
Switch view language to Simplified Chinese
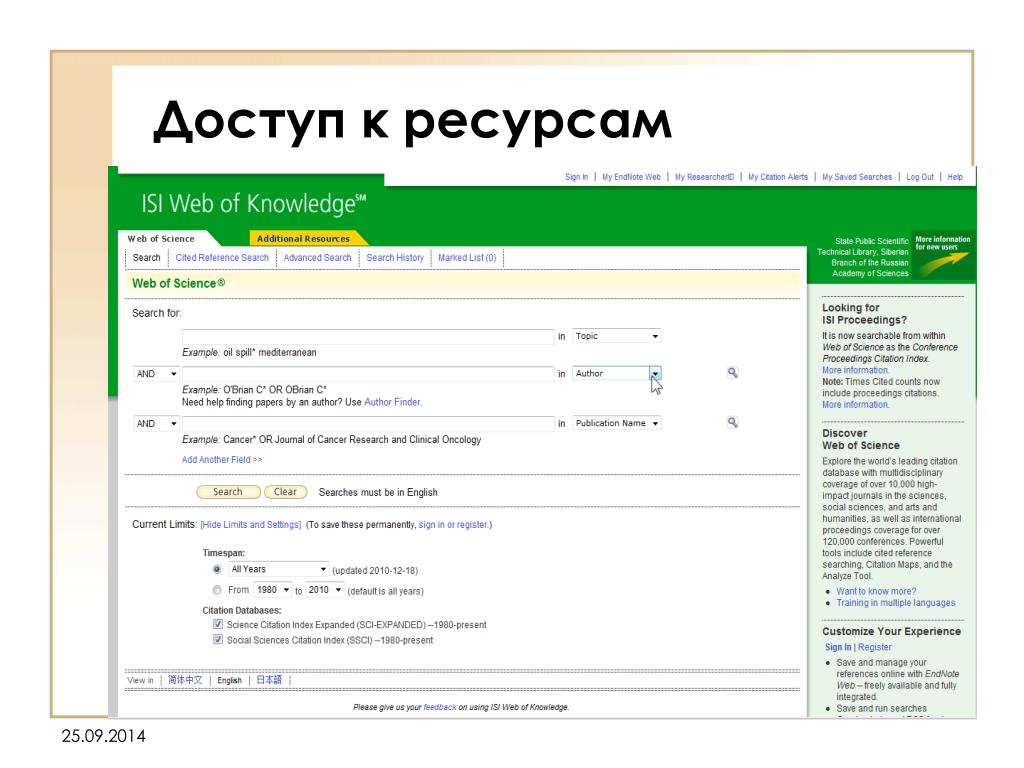click(x=185, y=680)
